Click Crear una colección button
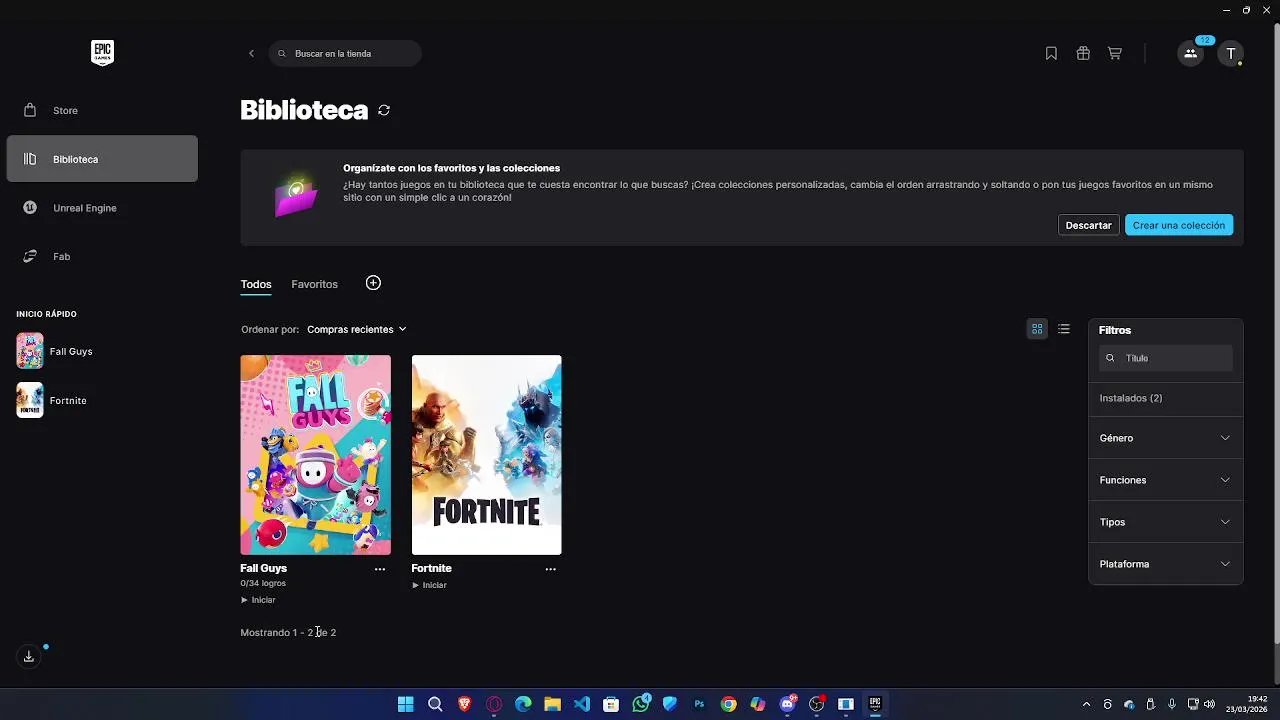 (1179, 225)
